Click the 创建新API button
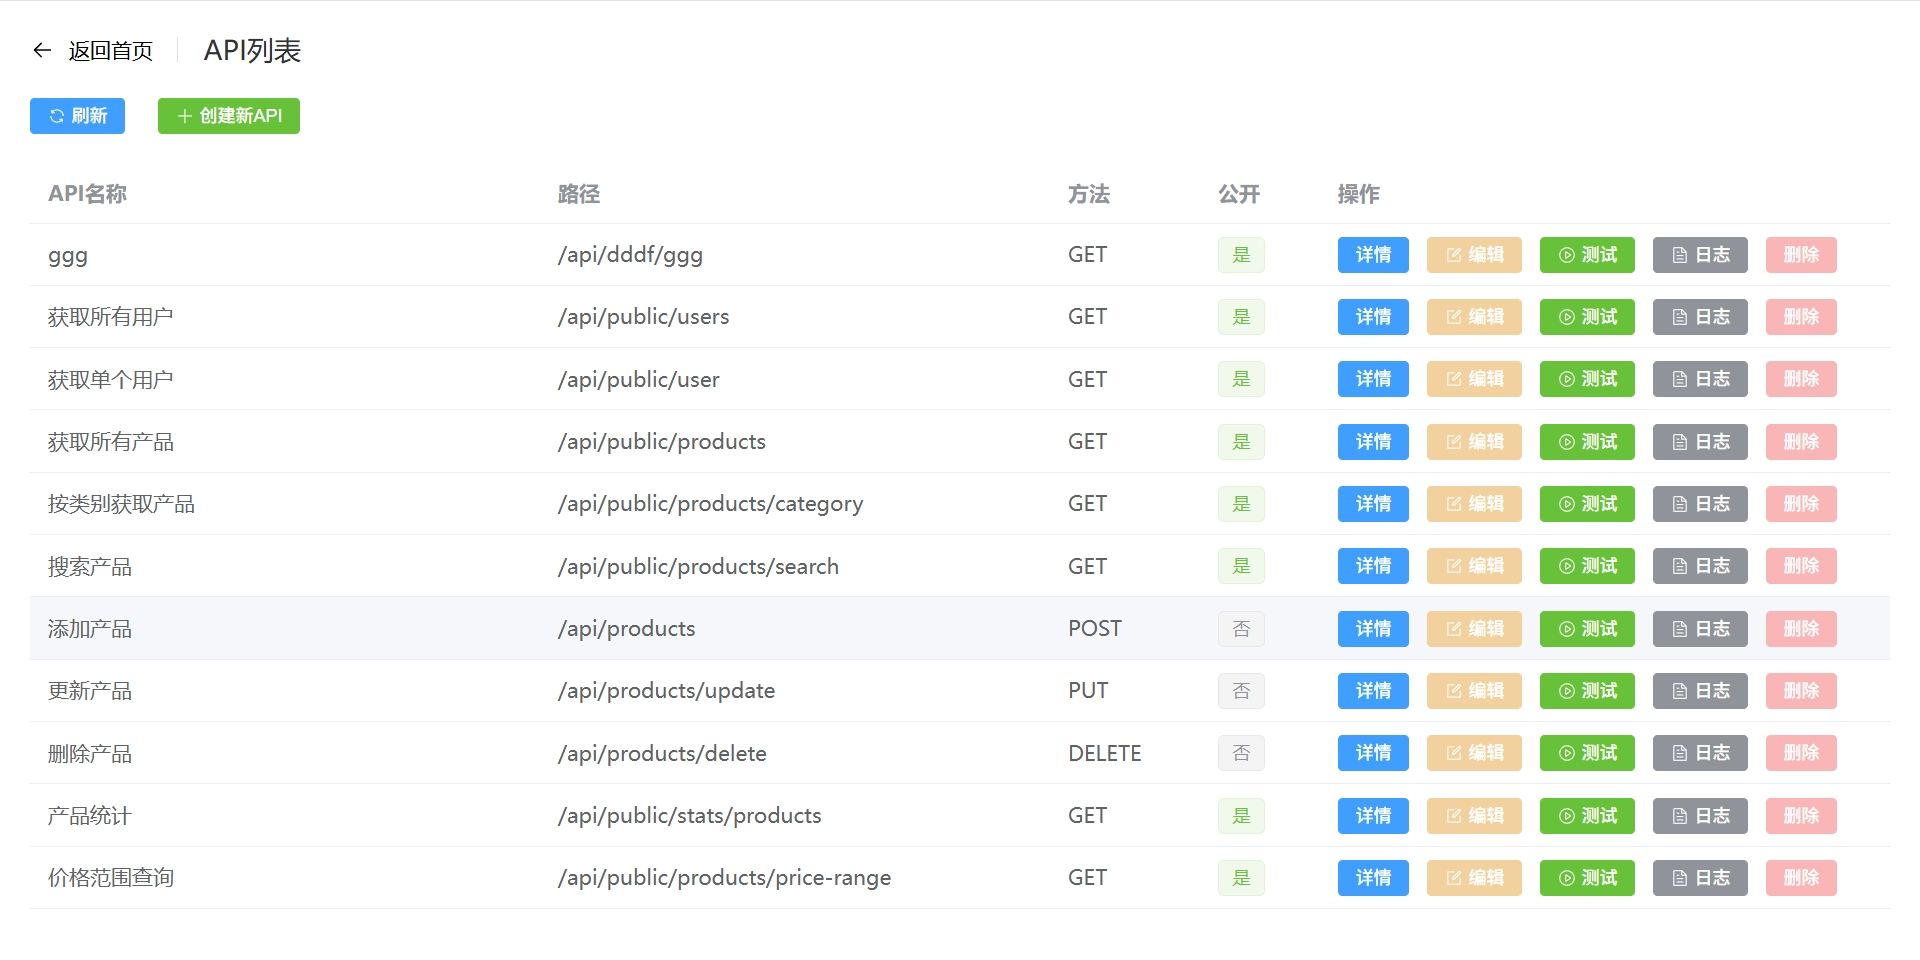The height and width of the screenshot is (960, 1920). 229,116
